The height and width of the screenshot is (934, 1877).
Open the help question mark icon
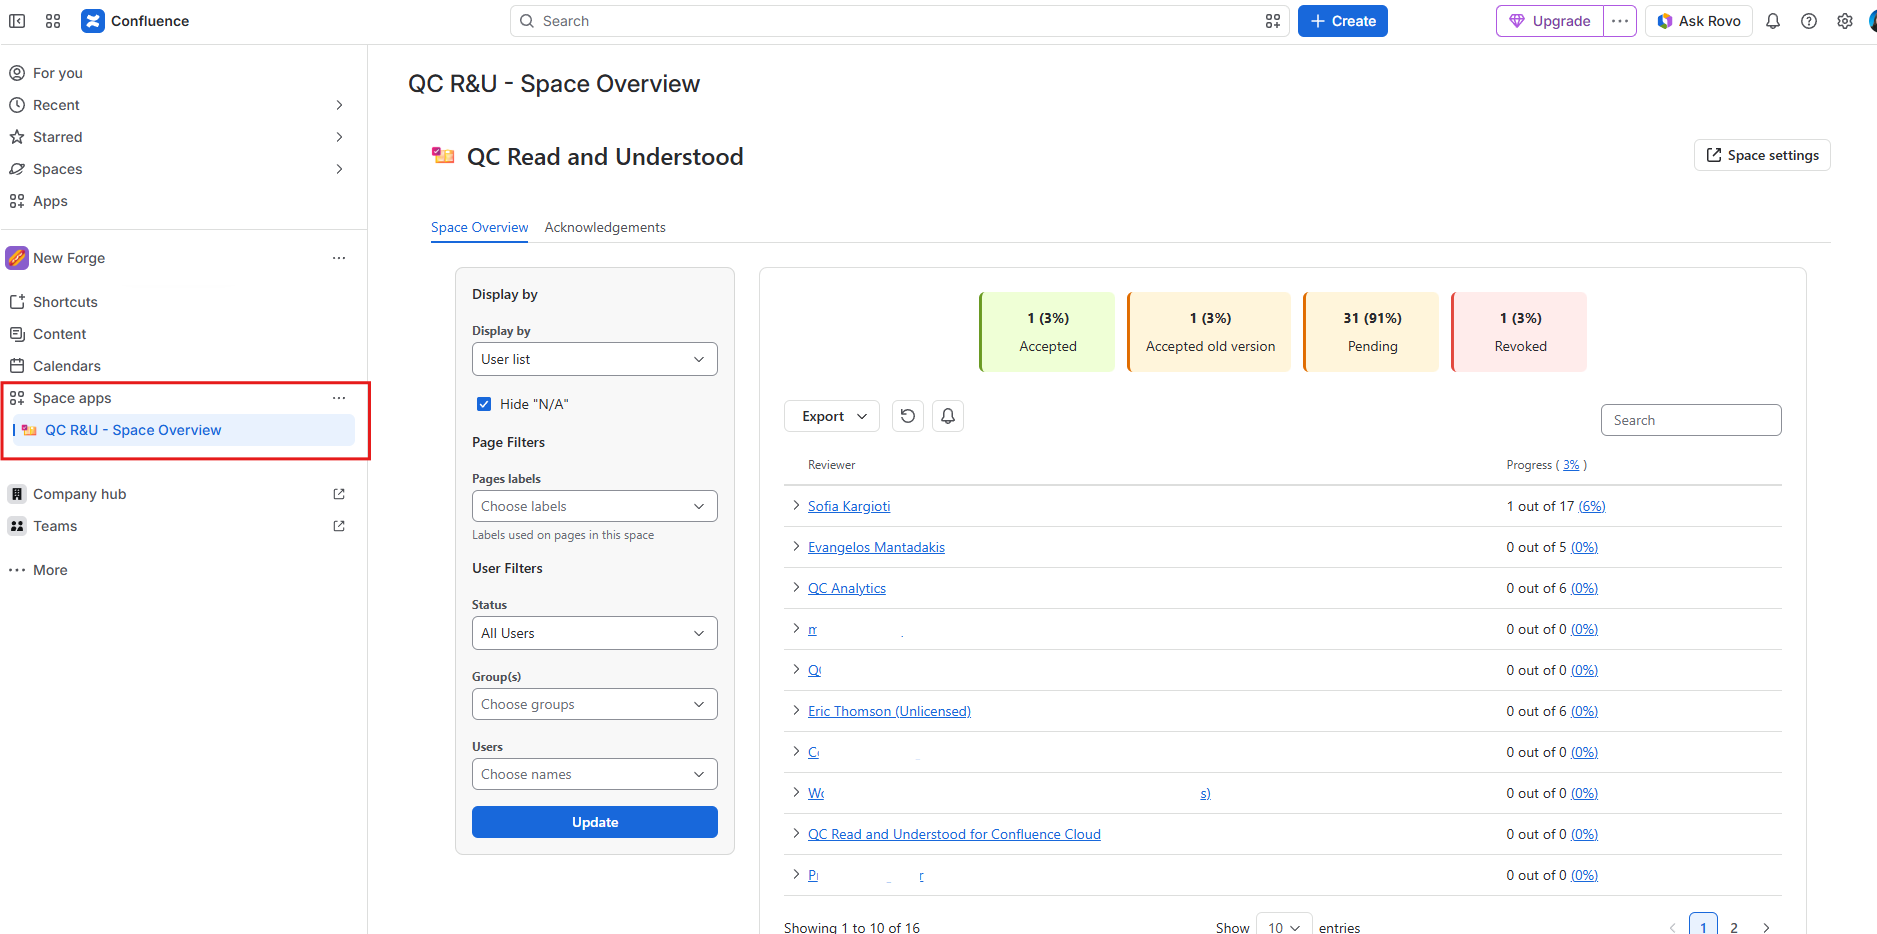tap(1809, 21)
